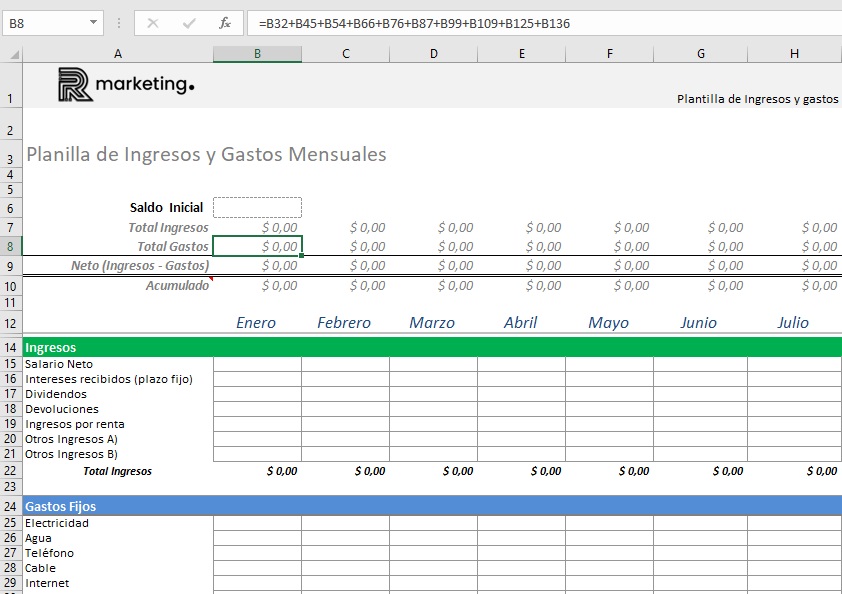842x594 pixels.
Task: Click the 'Internet' row label
Action: coord(47,583)
